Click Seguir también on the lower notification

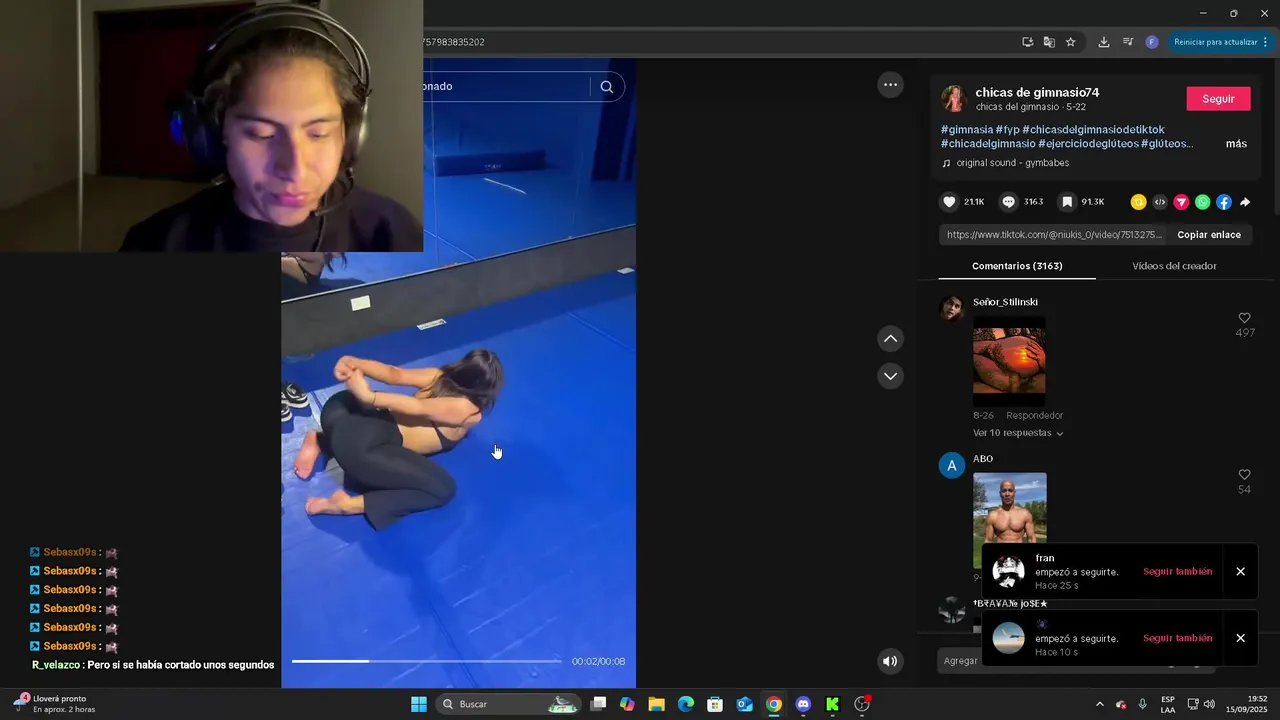tap(1177, 638)
